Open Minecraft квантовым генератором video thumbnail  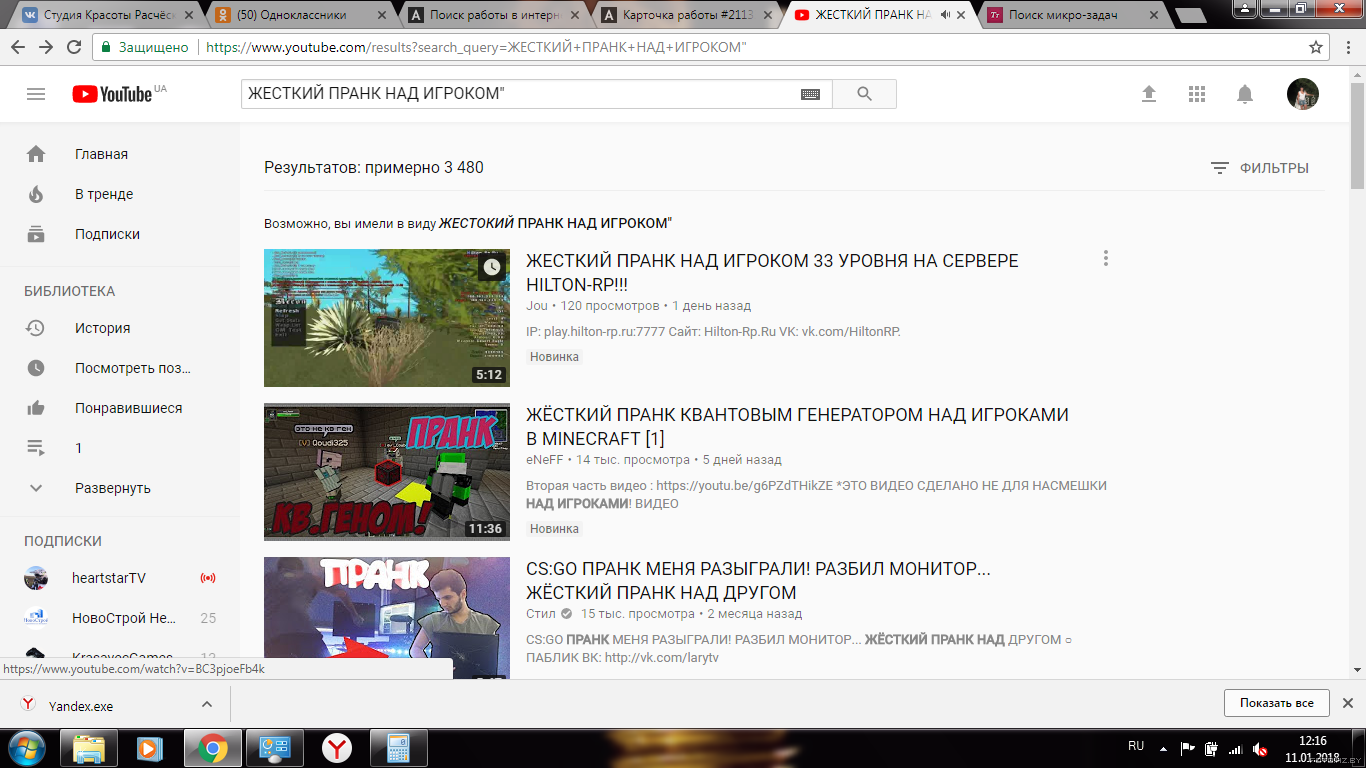click(387, 472)
